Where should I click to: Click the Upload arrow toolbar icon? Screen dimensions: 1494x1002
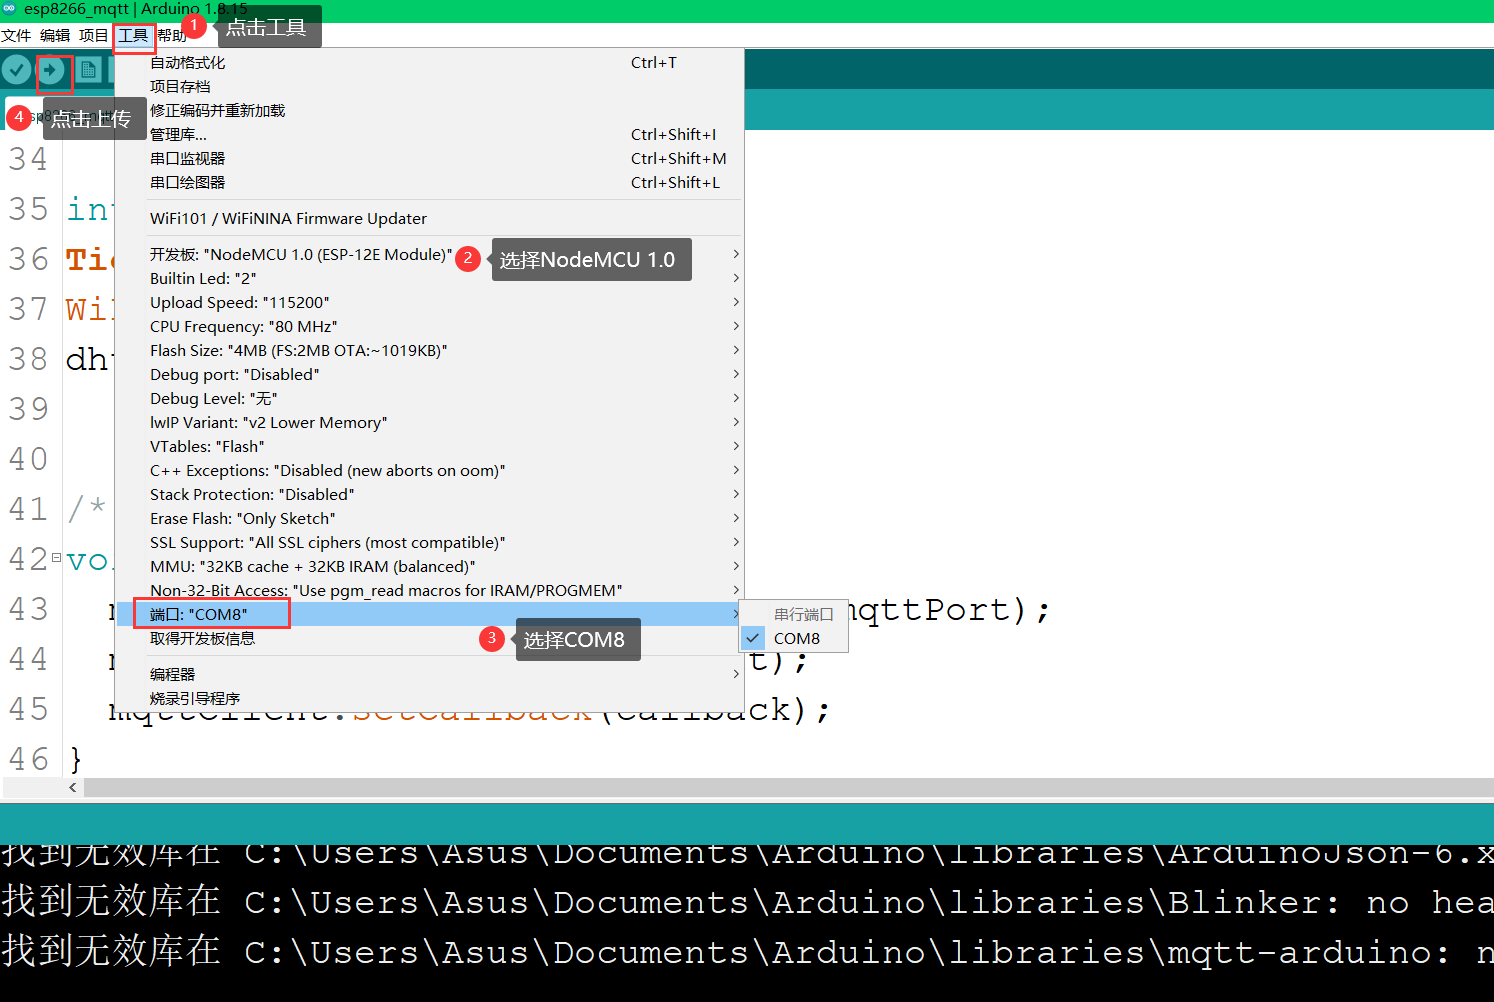pyautogui.click(x=51, y=70)
